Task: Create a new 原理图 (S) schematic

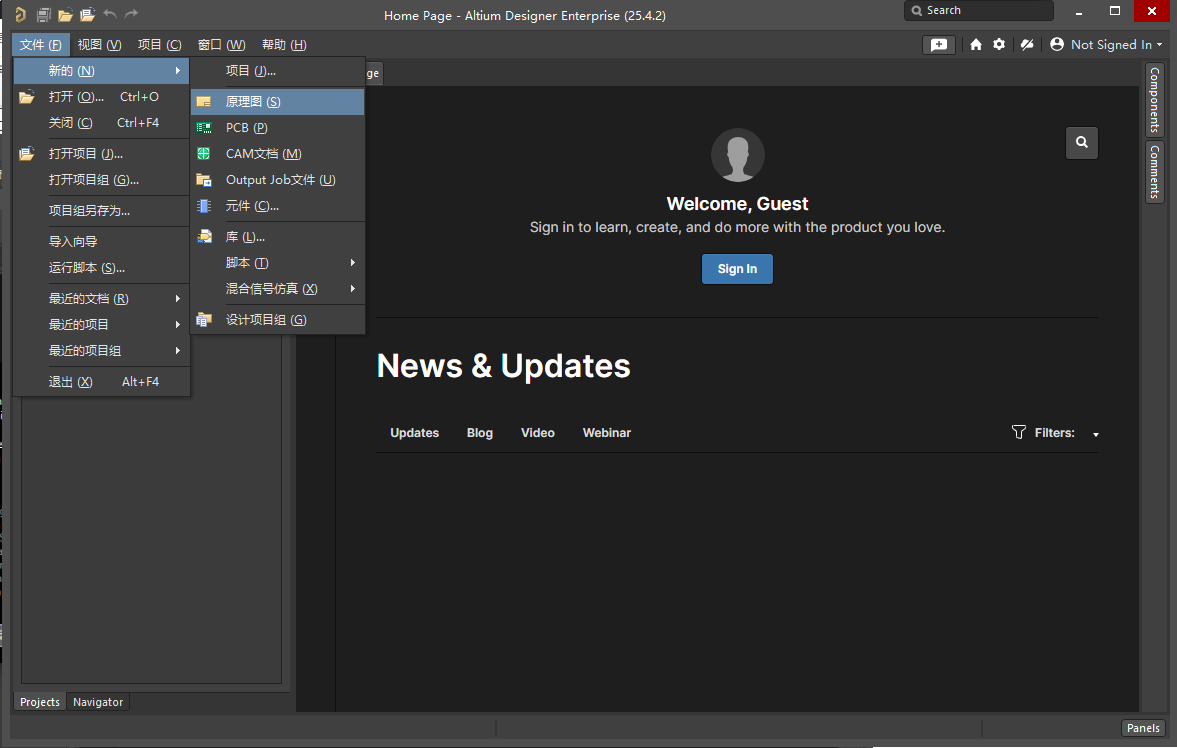Action: [278, 101]
